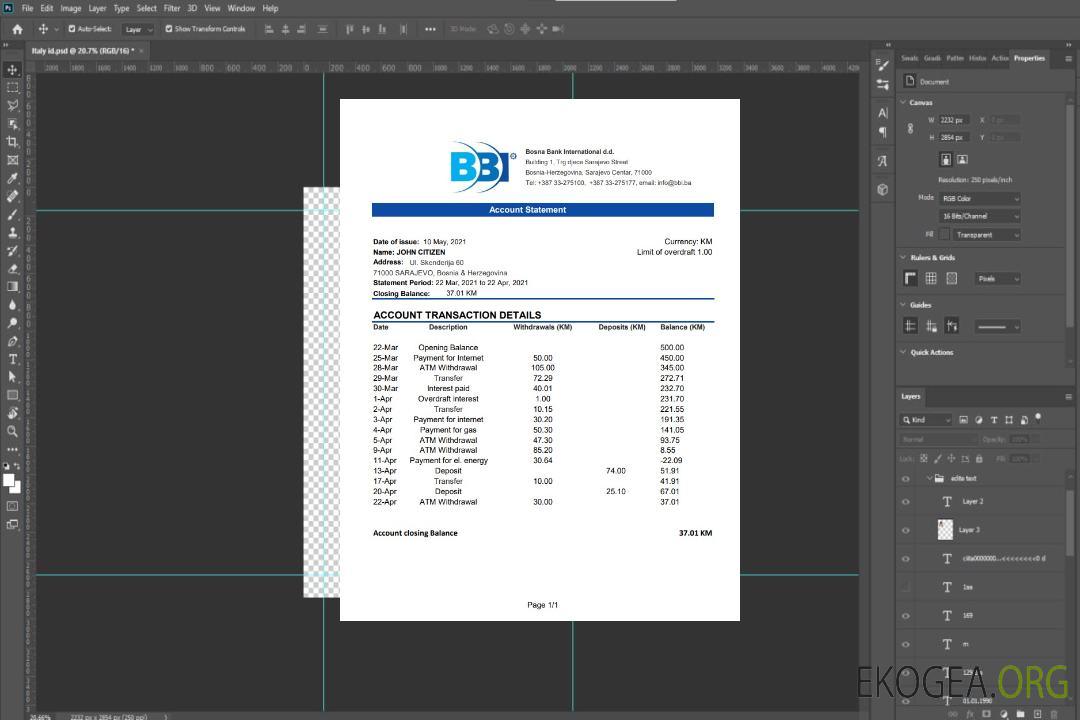
Task: Select the Lasso tool
Action: coord(12,105)
